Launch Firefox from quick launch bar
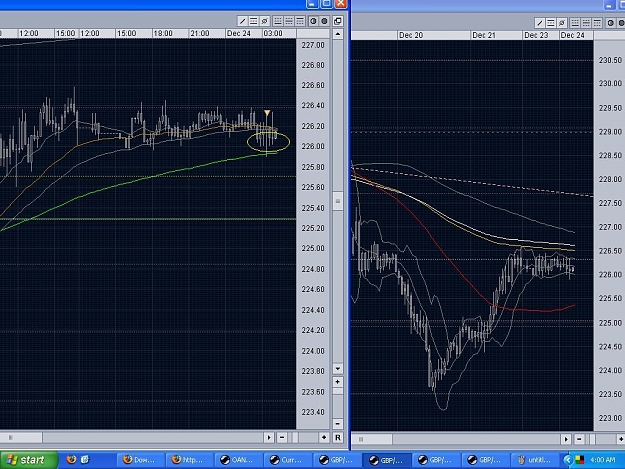Image resolution: width=625 pixels, height=469 pixels. coord(71,459)
